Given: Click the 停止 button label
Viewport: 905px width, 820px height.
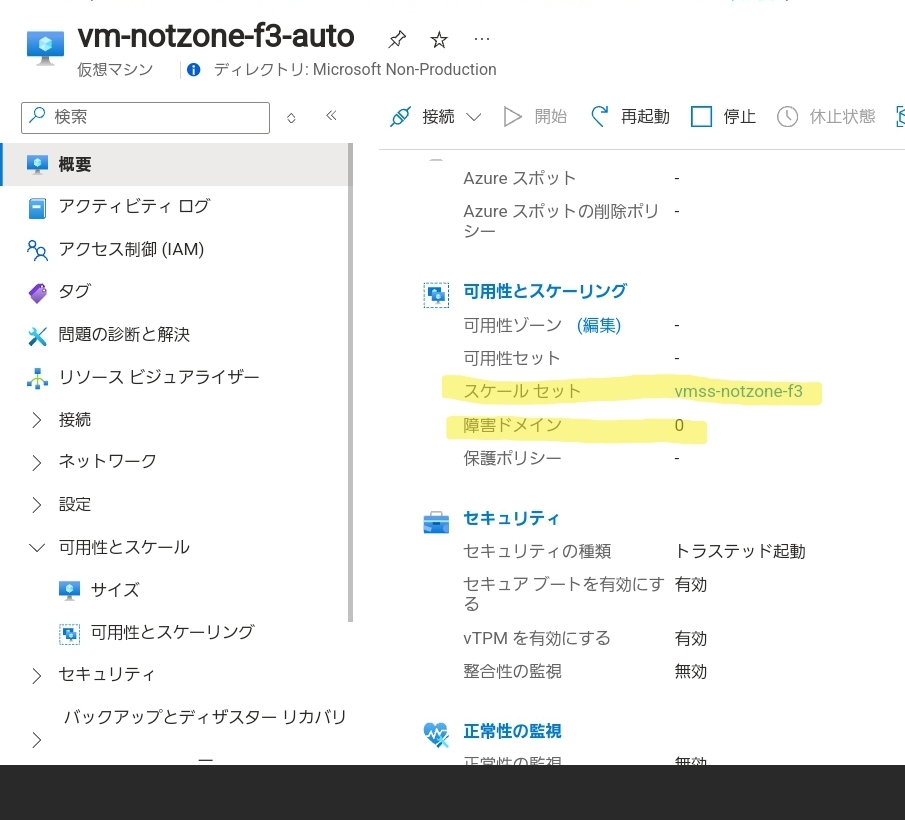Looking at the screenshot, I should [739, 117].
